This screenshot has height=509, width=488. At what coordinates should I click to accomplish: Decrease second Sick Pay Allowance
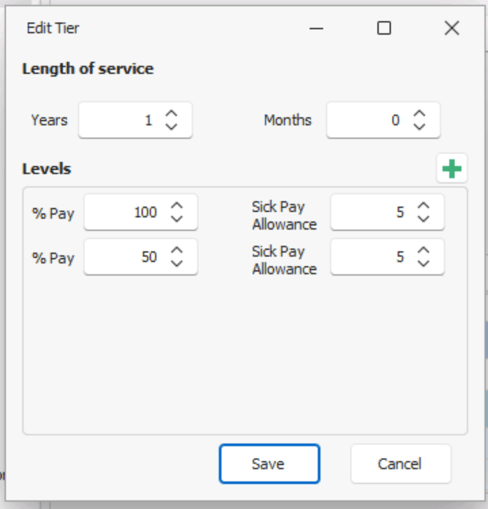[x=423, y=263]
